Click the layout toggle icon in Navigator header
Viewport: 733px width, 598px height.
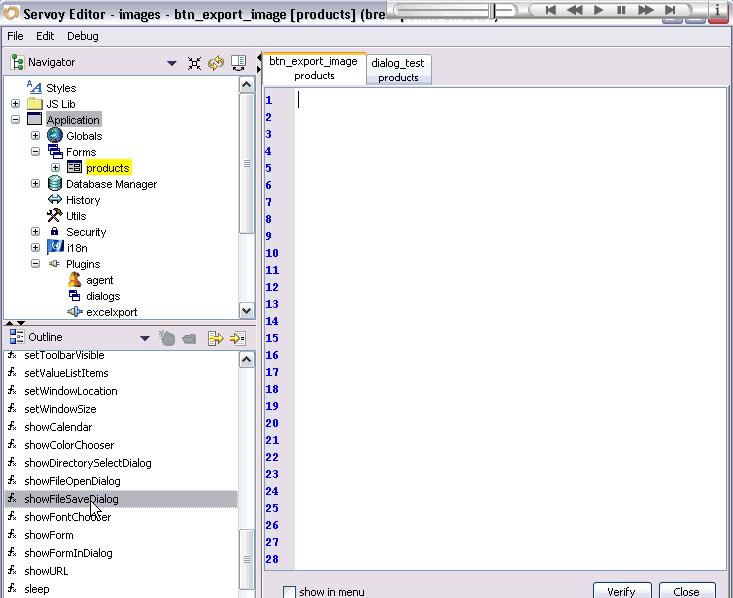238,63
